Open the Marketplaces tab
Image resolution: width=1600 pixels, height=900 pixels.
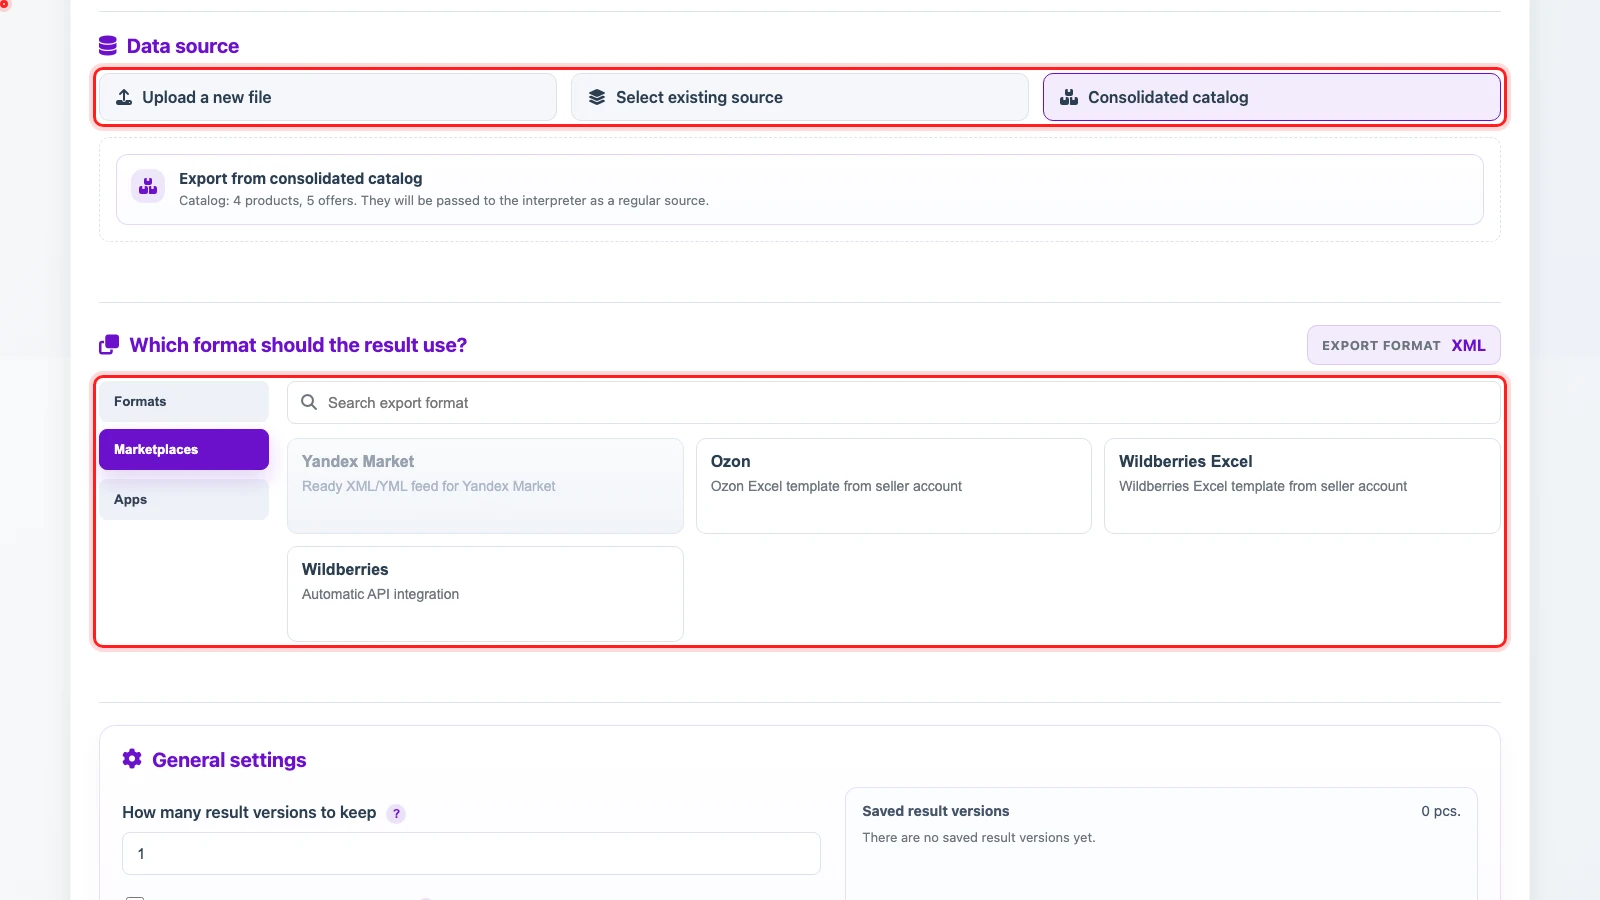coord(184,449)
